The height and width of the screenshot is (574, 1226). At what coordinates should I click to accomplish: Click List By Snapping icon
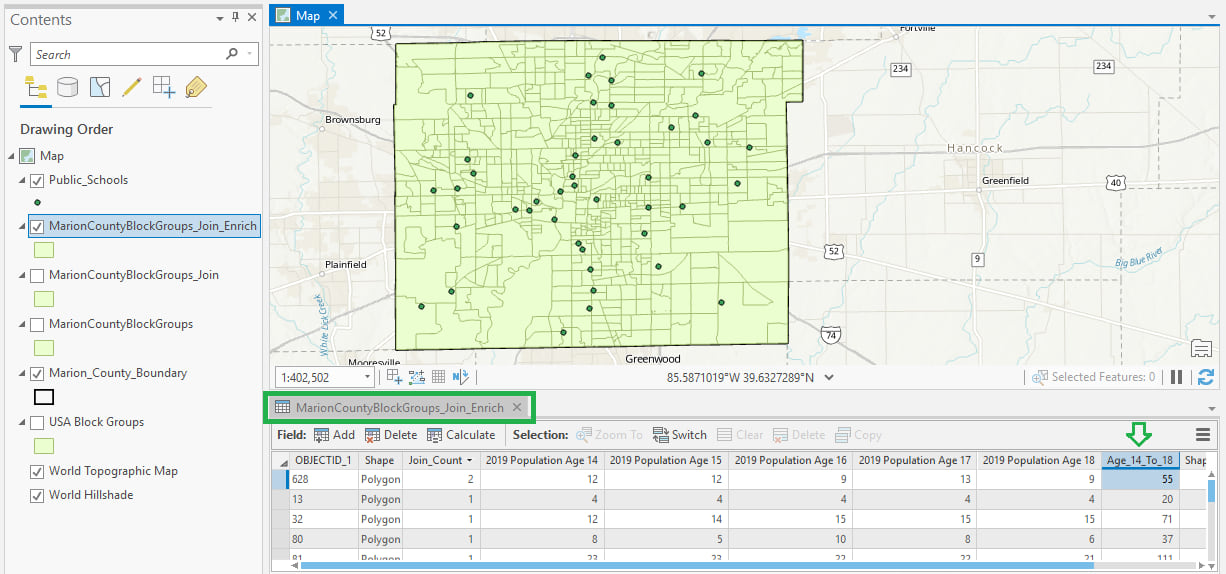click(163, 88)
